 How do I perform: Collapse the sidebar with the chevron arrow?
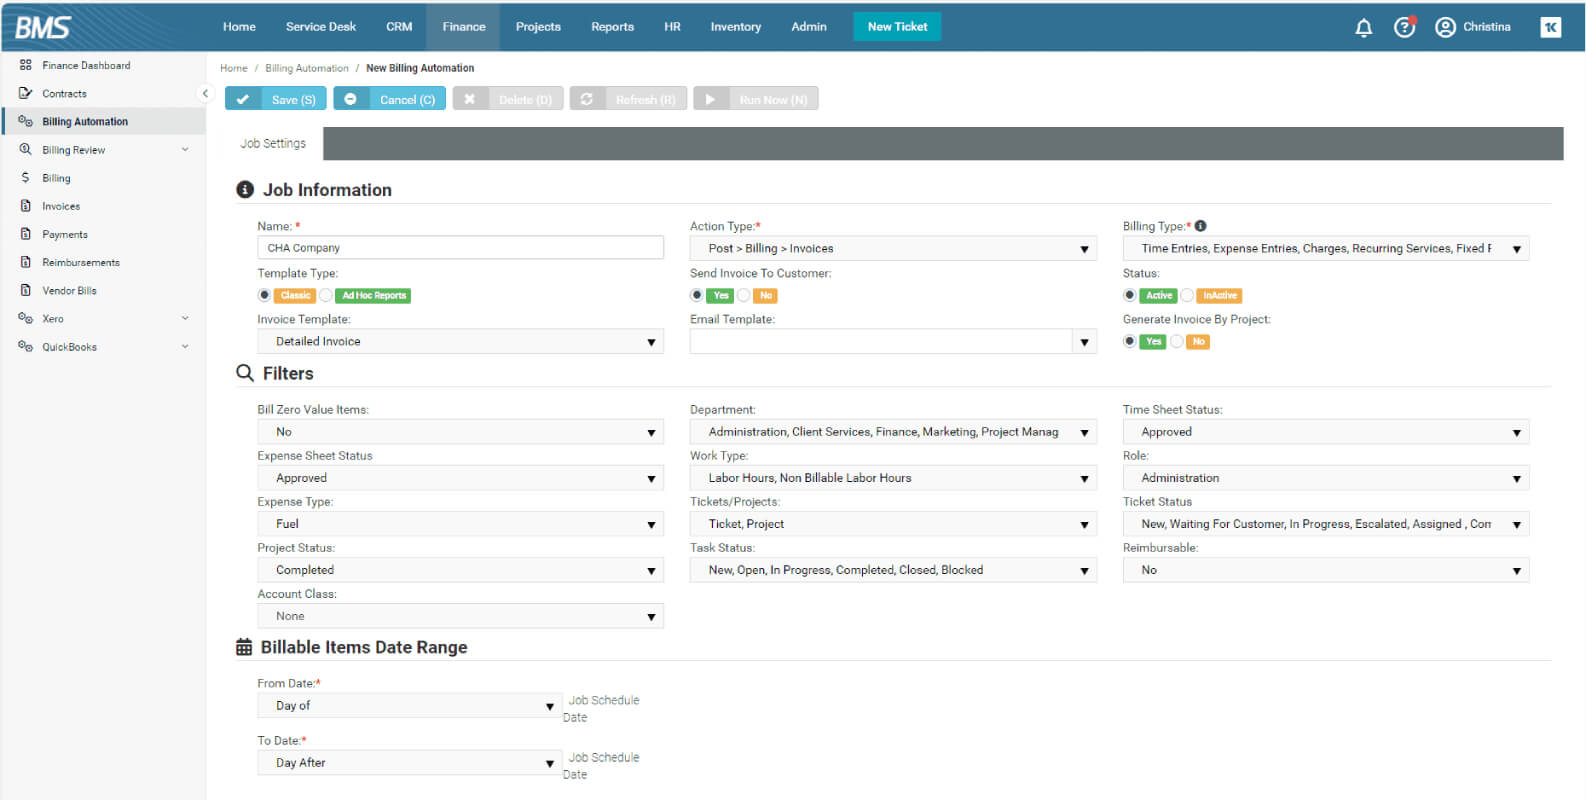pyautogui.click(x=205, y=93)
